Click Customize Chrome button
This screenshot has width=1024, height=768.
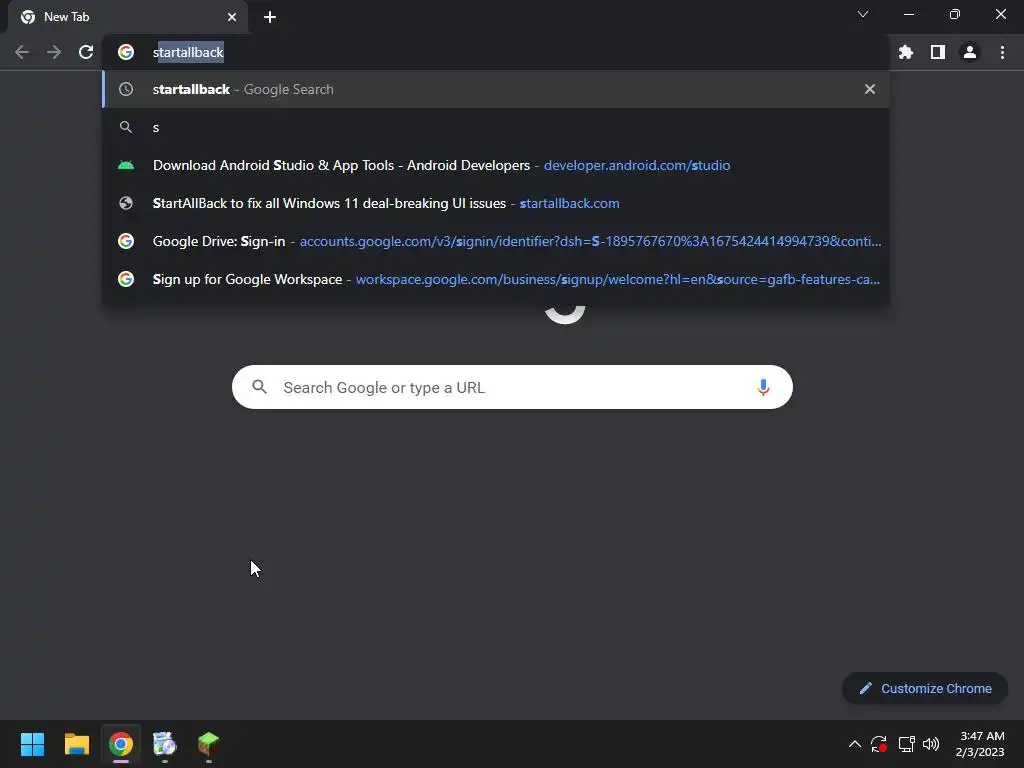(925, 688)
